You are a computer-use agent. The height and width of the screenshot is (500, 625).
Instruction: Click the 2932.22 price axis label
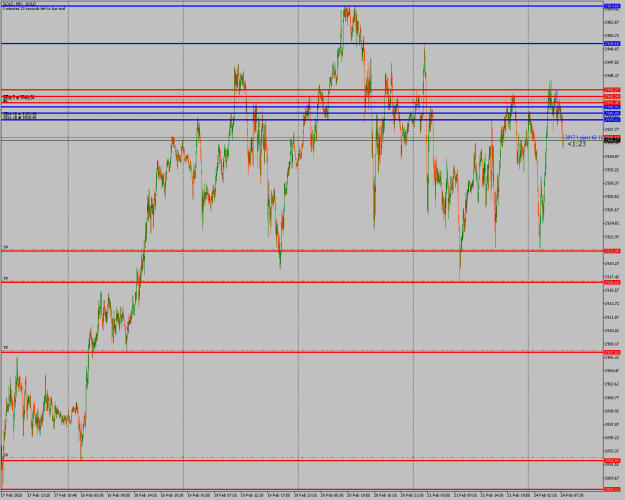pyautogui.click(x=612, y=170)
